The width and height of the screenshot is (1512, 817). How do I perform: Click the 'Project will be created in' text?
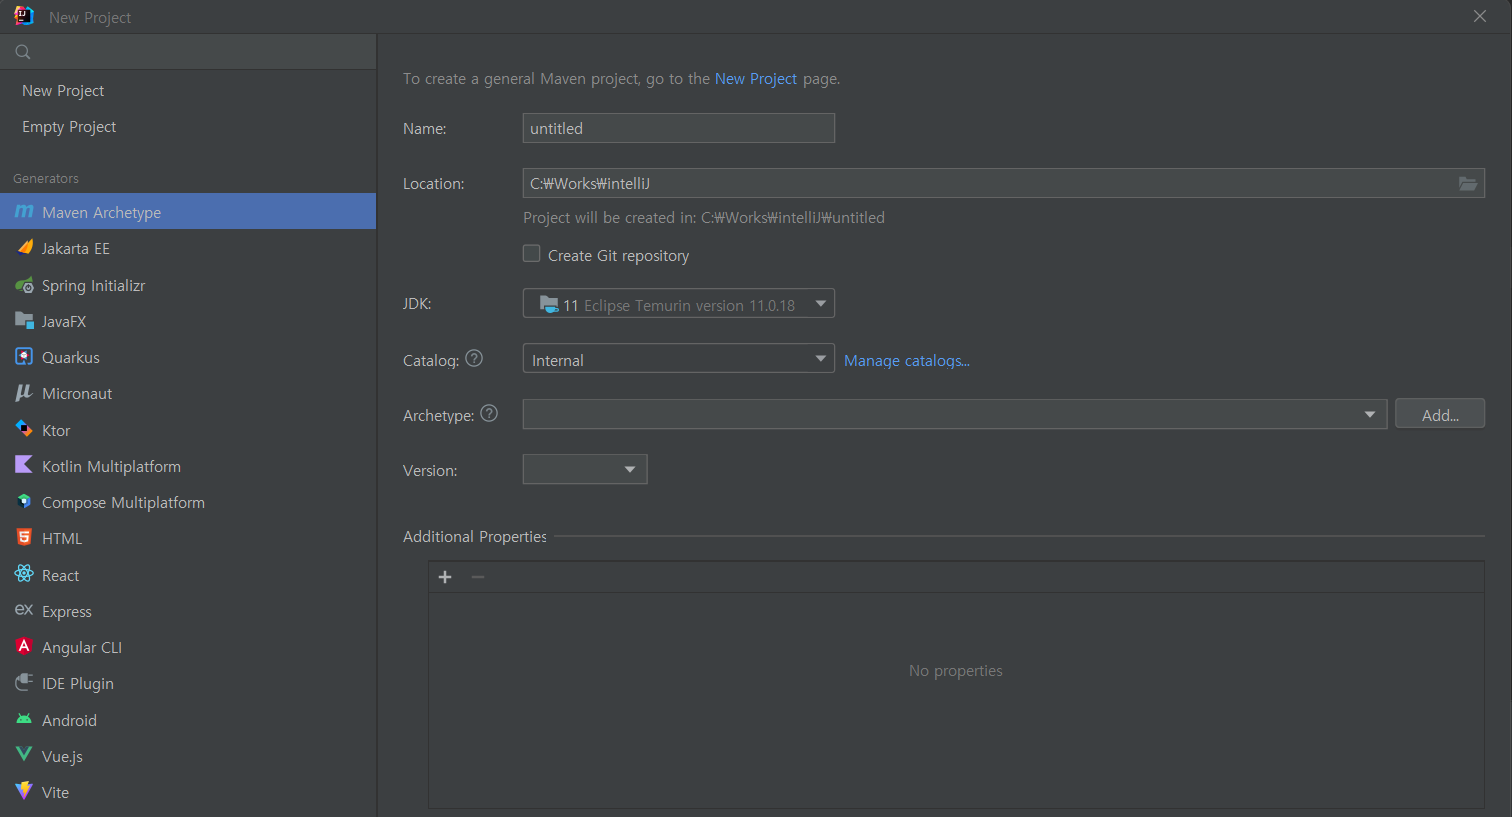tap(704, 217)
